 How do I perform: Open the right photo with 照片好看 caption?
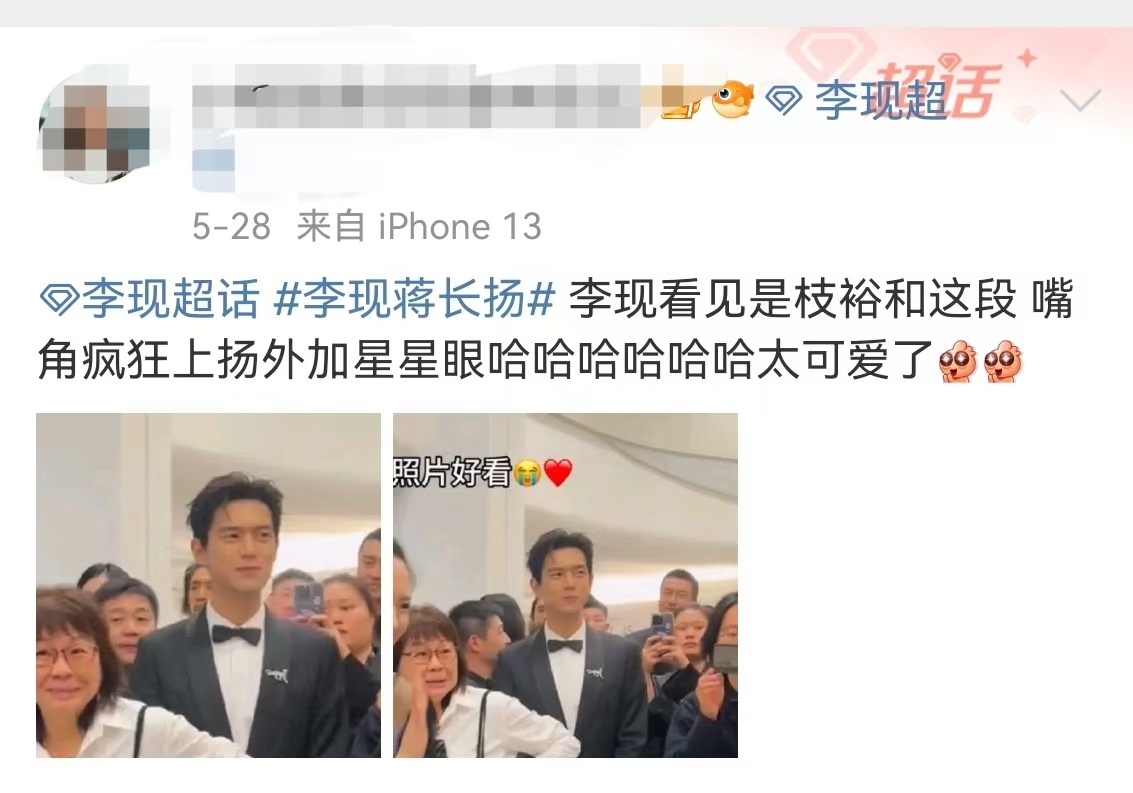[x=565, y=586]
